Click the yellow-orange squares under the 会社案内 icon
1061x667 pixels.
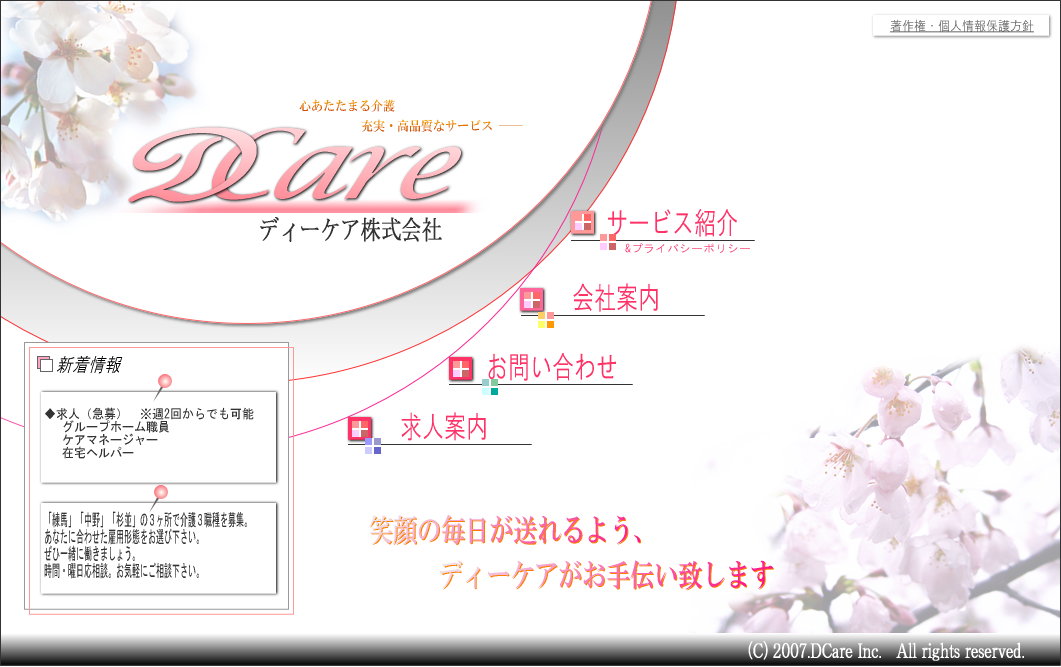(x=546, y=320)
